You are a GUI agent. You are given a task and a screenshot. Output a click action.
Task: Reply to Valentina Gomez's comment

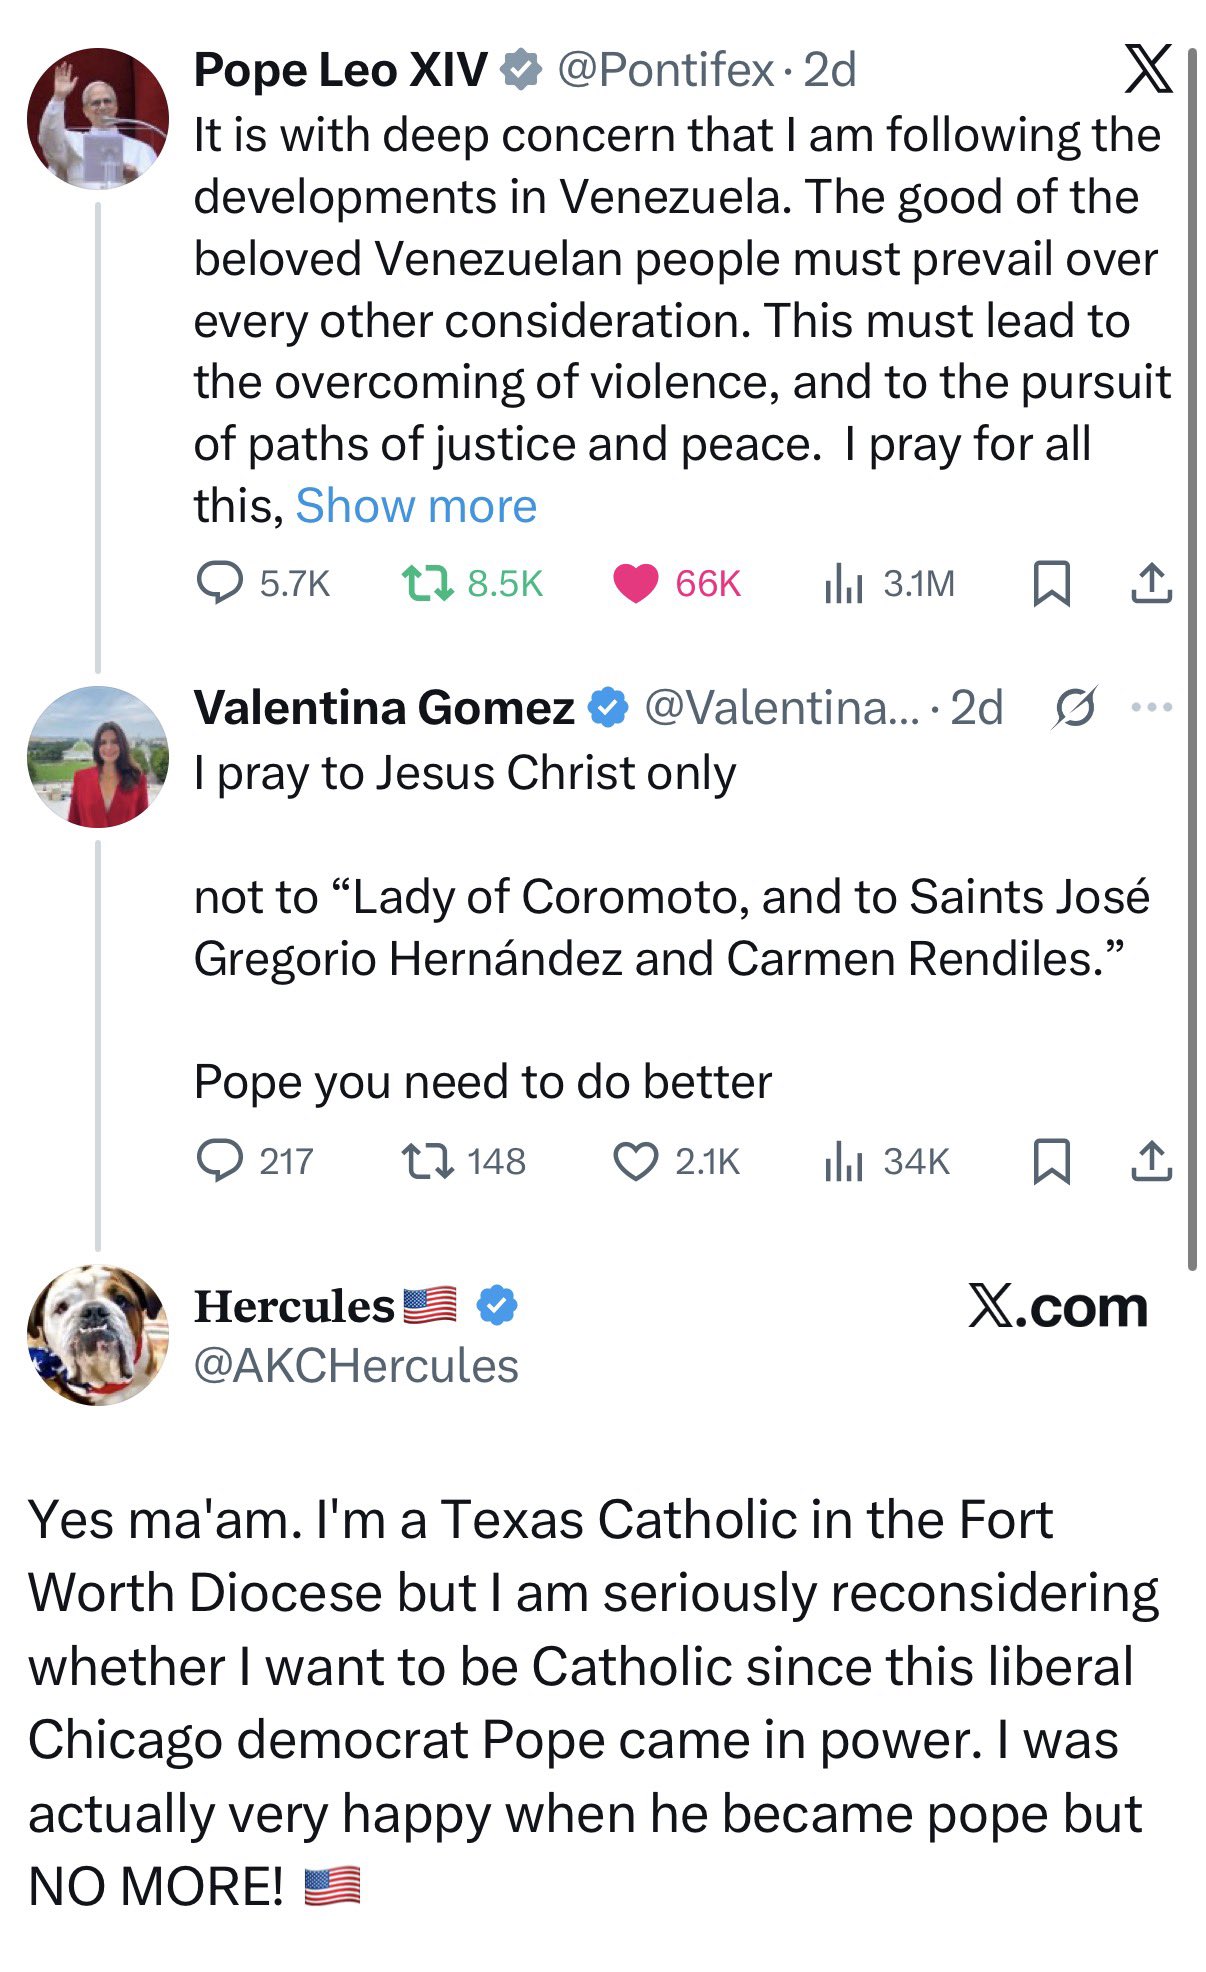219,1161
